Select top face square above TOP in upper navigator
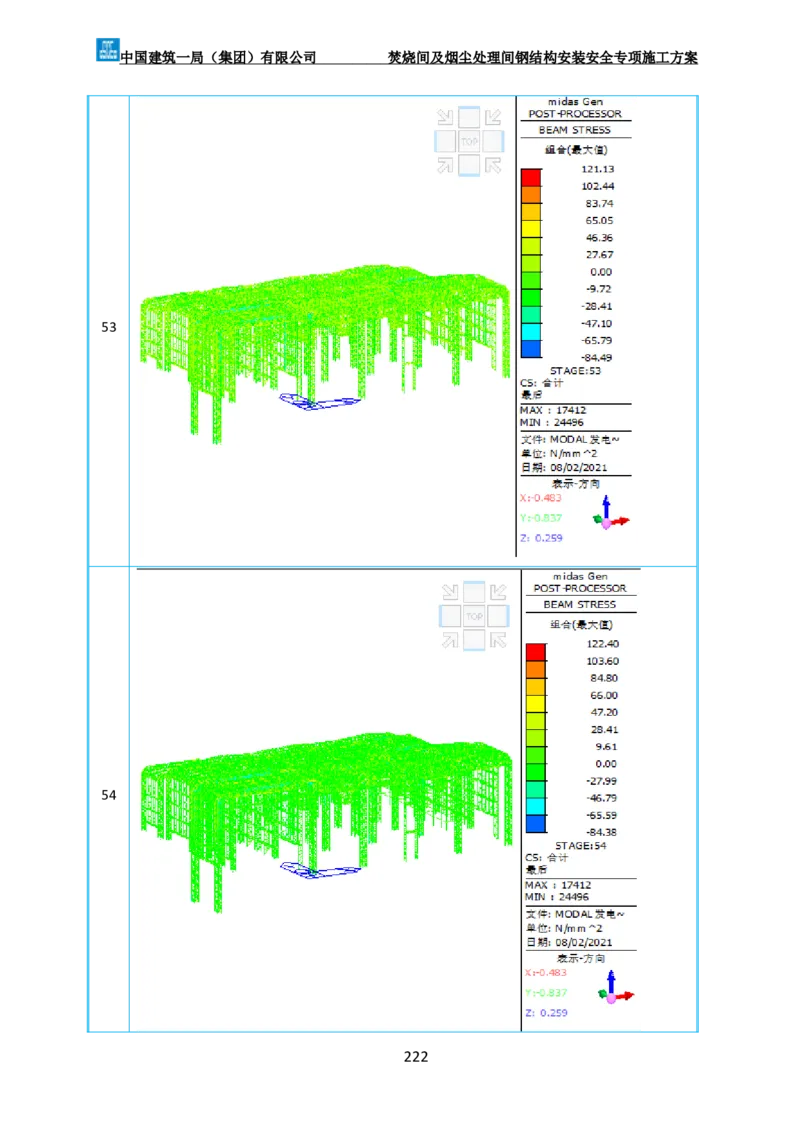This screenshot has width=800, height=1132. [x=469, y=118]
